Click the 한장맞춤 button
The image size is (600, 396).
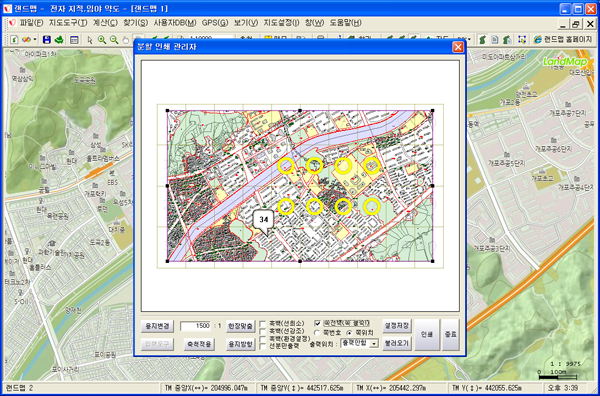(241, 326)
